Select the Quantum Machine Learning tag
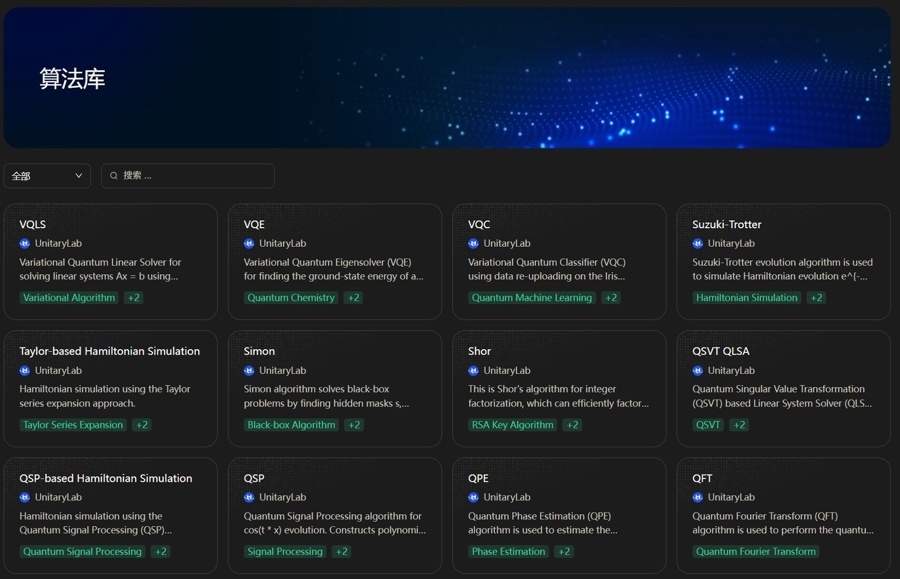This screenshot has width=900, height=579. click(532, 298)
